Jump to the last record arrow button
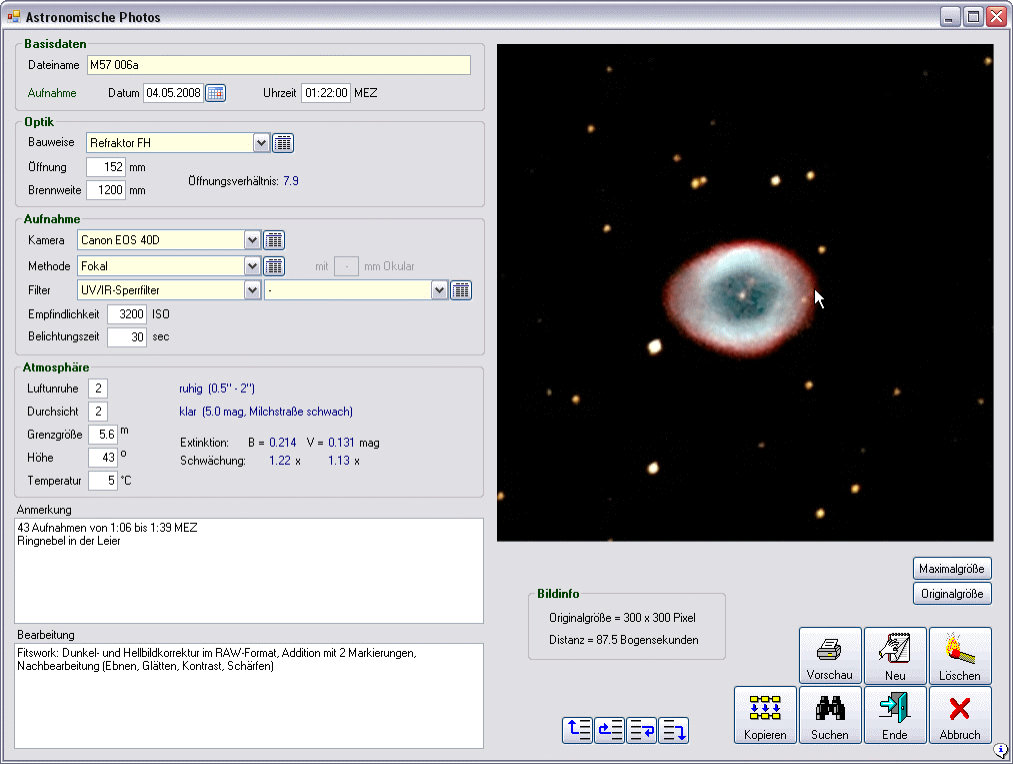Image resolution: width=1013 pixels, height=764 pixels. click(674, 730)
